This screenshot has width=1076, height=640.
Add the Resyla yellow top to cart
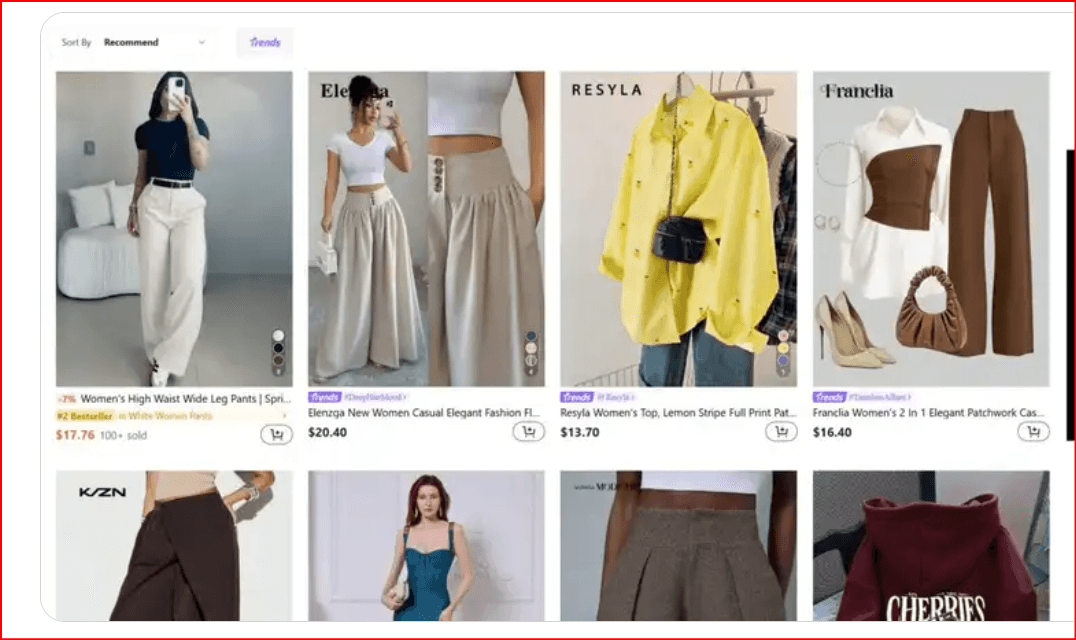point(781,432)
